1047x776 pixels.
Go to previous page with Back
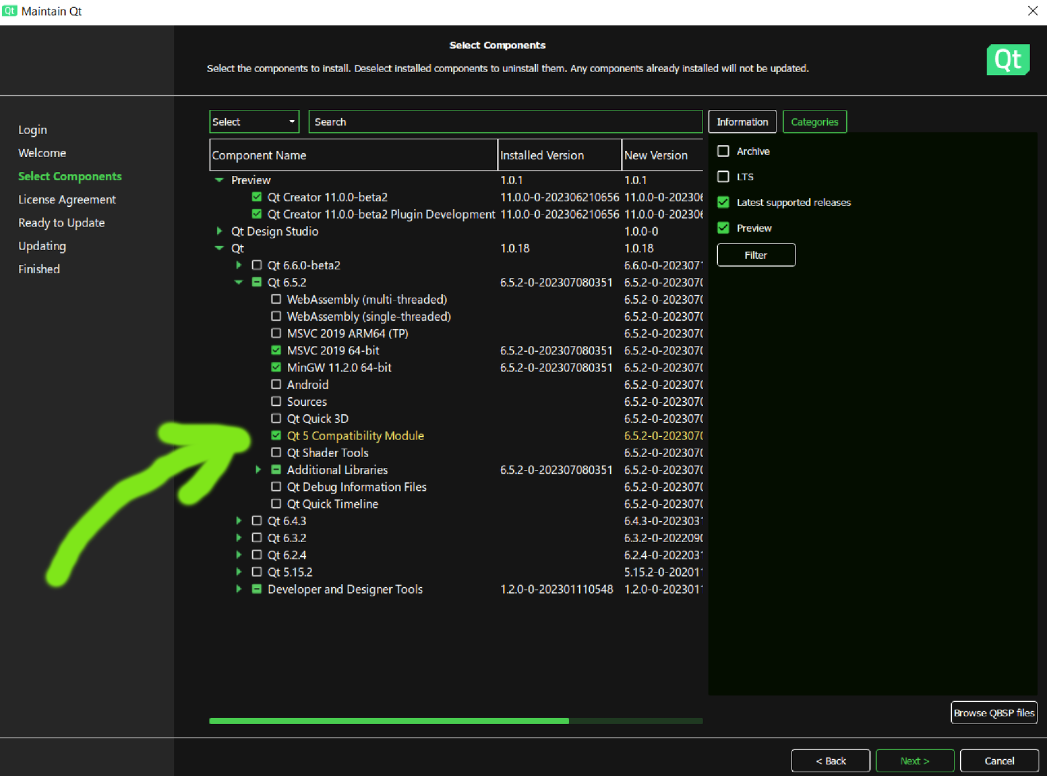coord(830,761)
